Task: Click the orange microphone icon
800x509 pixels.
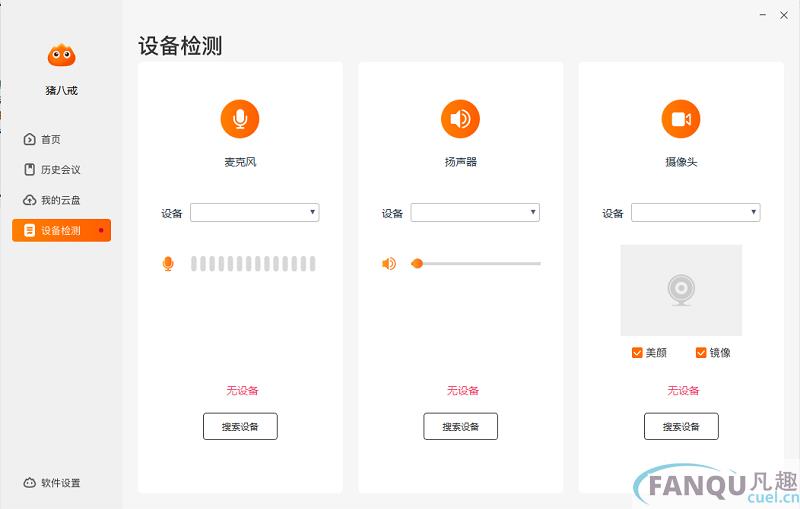Action: 240,119
